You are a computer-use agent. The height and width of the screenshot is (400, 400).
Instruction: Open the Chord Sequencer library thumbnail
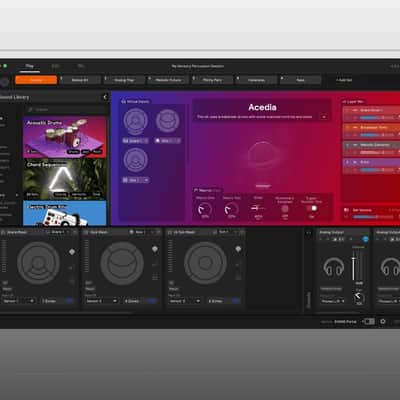[65, 179]
